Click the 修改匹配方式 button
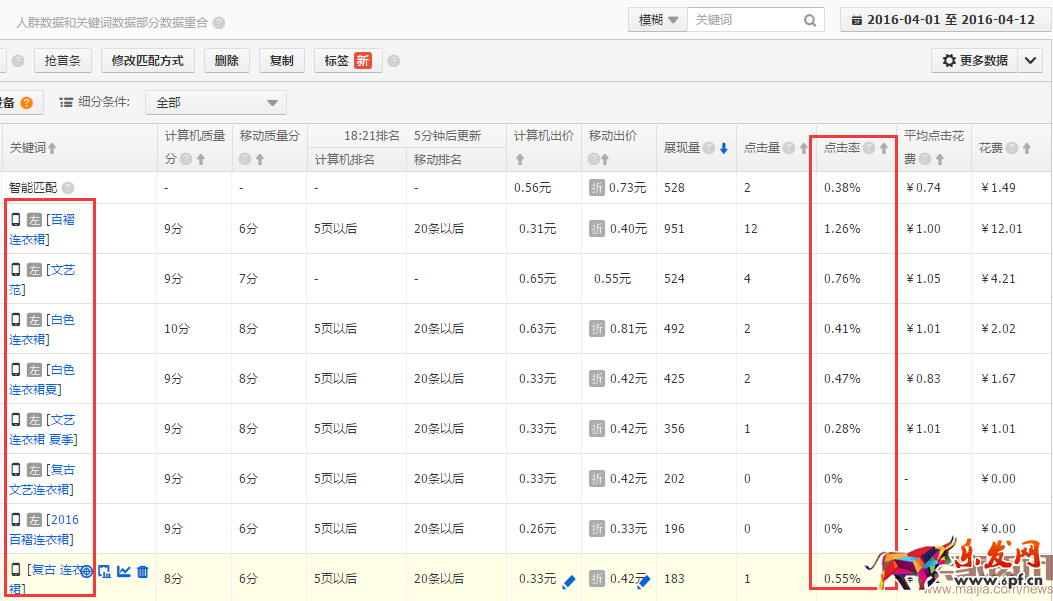The width and height of the screenshot is (1053, 601). [148, 61]
